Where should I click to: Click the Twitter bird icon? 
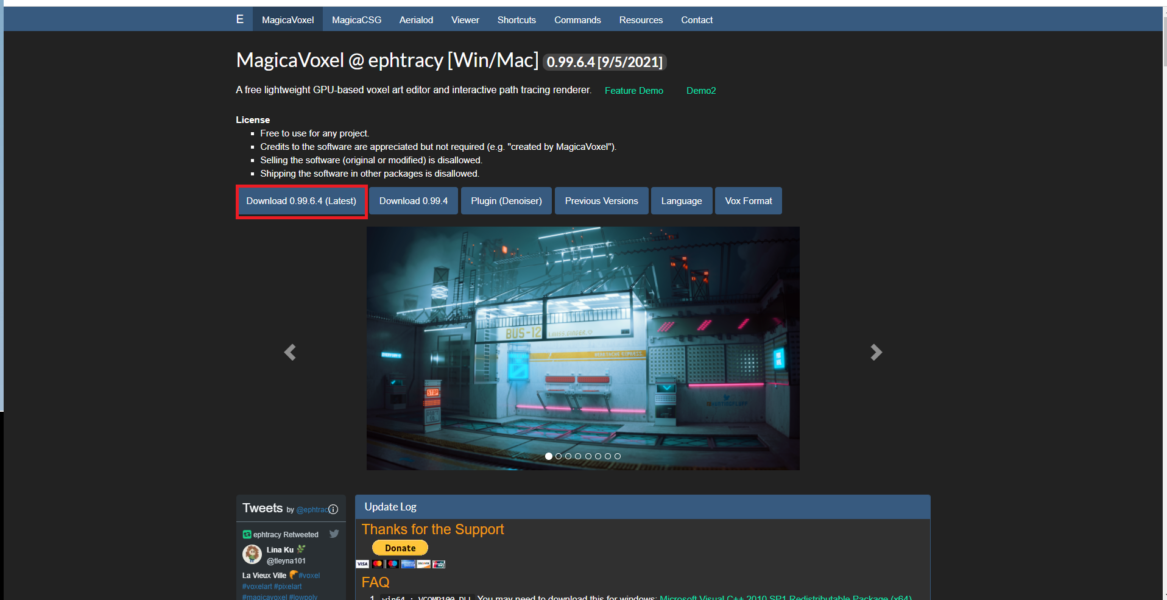[x=334, y=534]
